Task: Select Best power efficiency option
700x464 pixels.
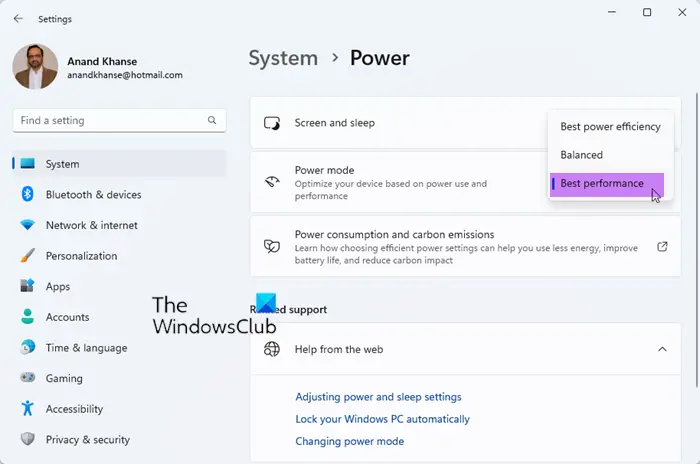Action: pos(610,126)
